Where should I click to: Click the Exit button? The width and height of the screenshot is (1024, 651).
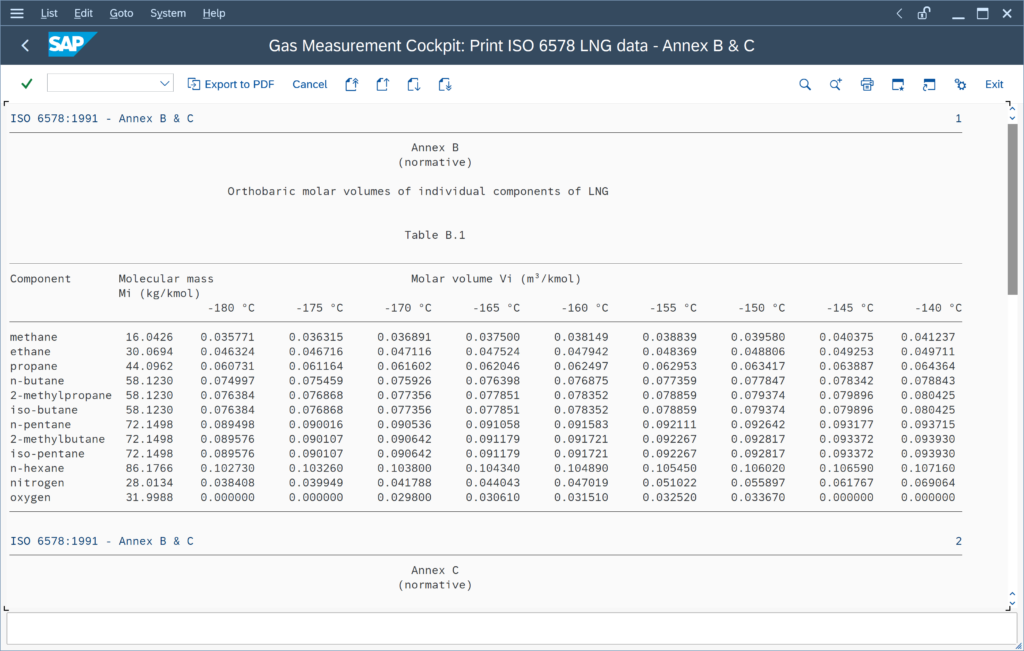tap(994, 84)
